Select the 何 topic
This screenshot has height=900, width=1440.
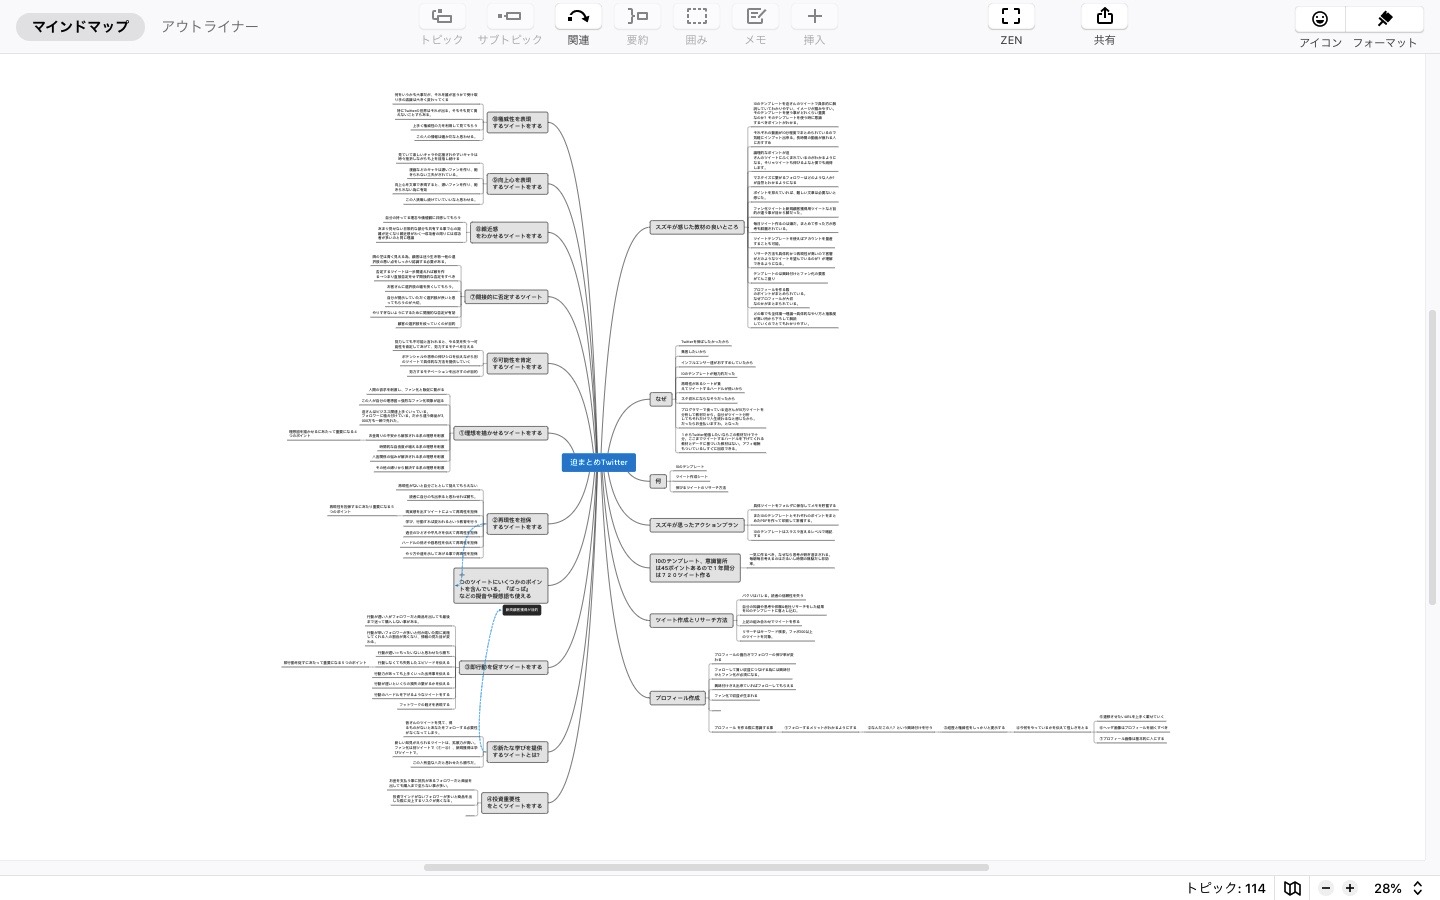click(x=658, y=481)
